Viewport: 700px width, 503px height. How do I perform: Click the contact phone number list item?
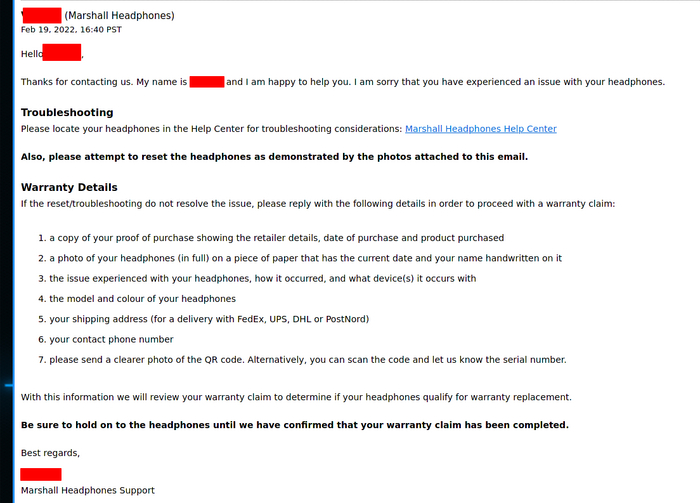click(111, 339)
